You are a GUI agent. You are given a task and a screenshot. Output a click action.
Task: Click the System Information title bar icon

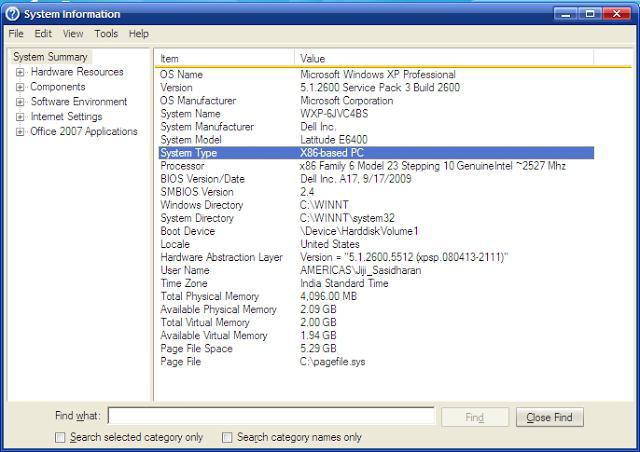[12, 14]
